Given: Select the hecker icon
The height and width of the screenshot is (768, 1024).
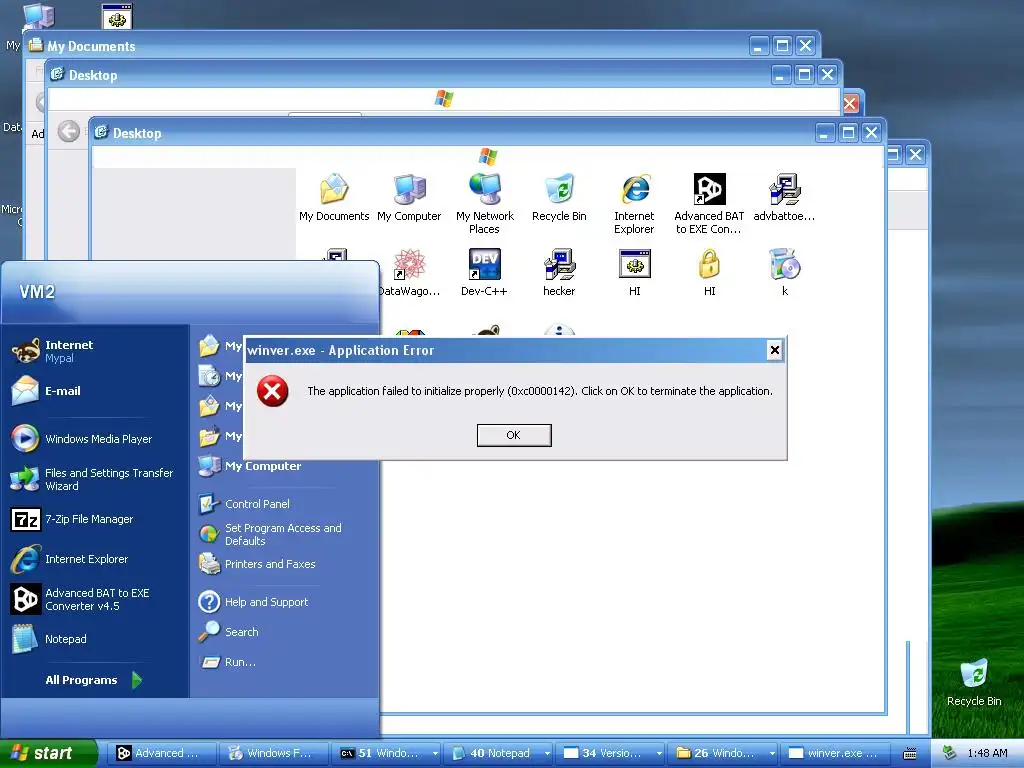Looking at the screenshot, I should [559, 272].
